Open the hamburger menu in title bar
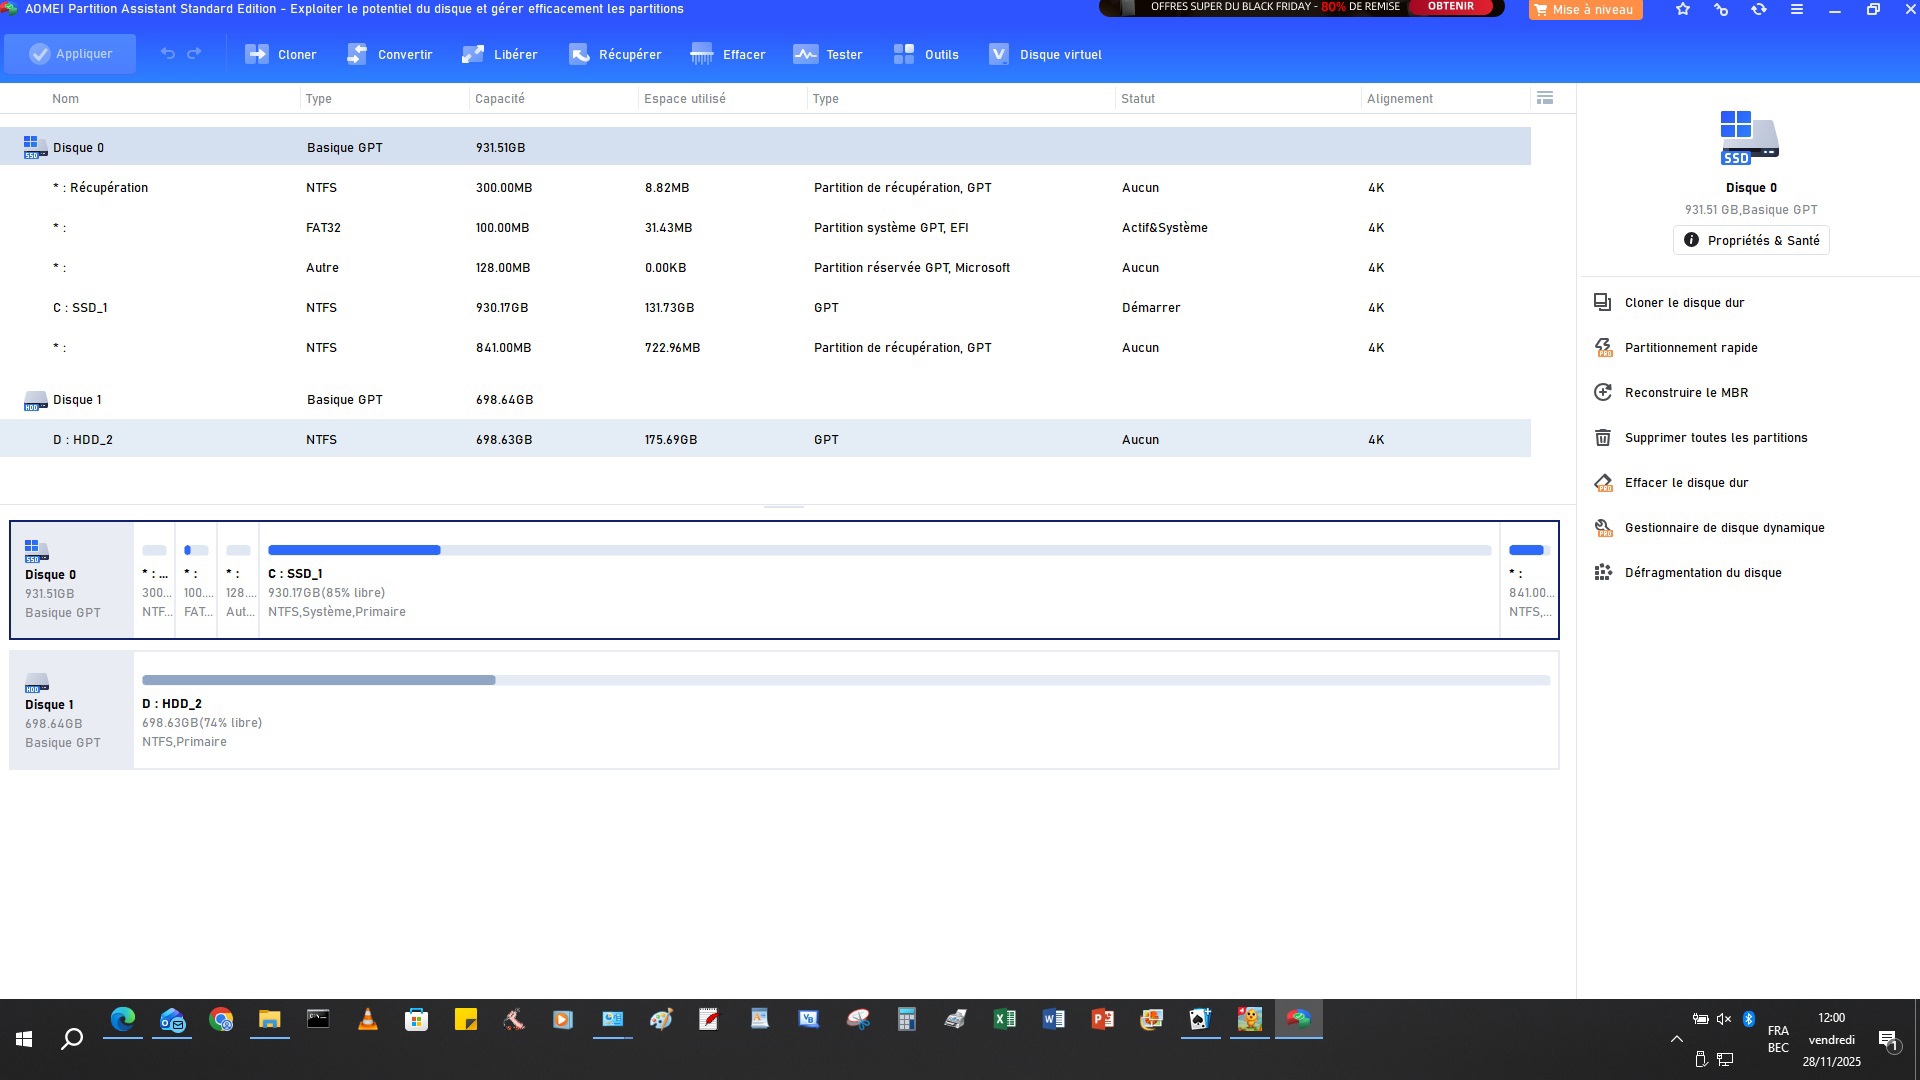 click(1797, 9)
